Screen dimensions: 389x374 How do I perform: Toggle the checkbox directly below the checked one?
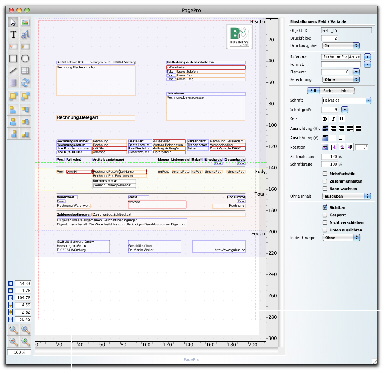tap(325, 215)
